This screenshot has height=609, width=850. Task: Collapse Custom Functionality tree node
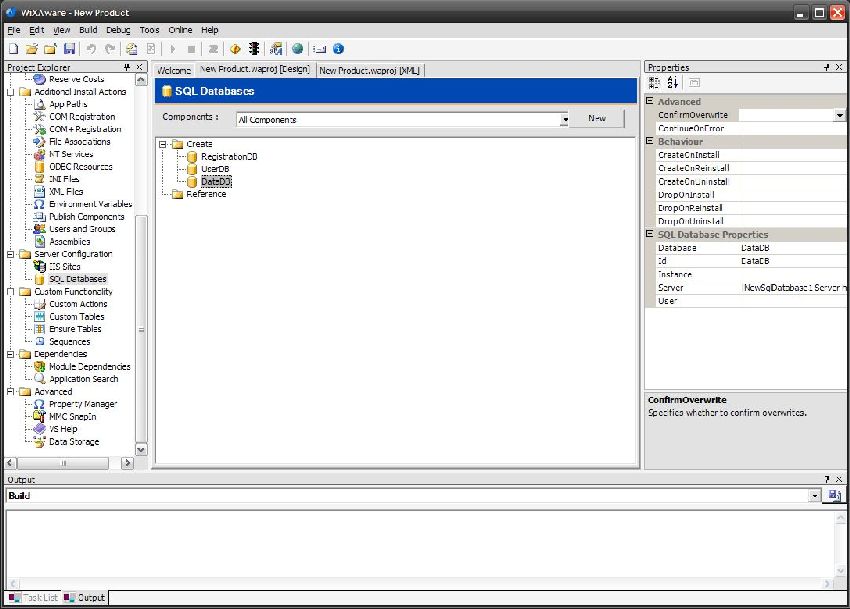pos(10,292)
